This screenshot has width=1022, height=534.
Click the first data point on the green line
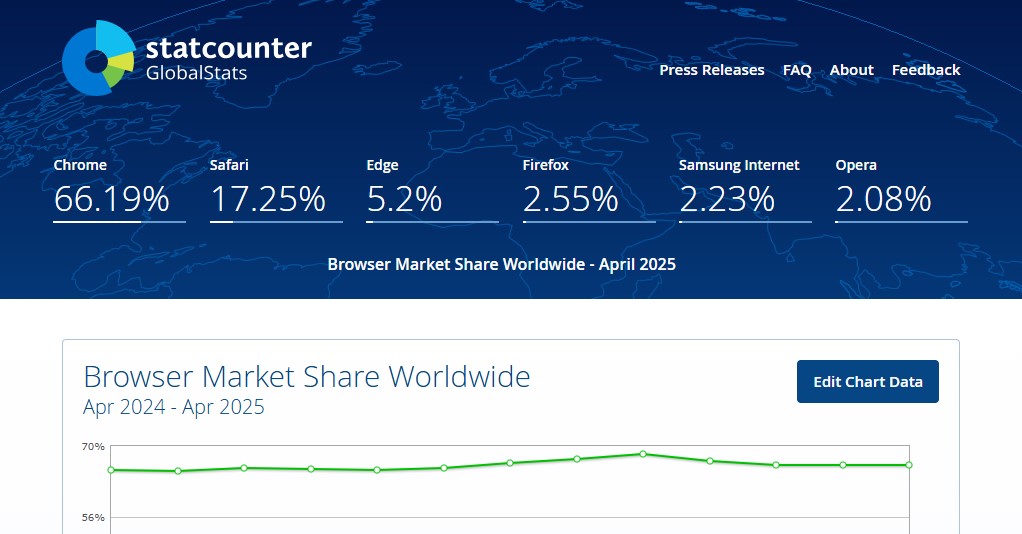(111, 470)
